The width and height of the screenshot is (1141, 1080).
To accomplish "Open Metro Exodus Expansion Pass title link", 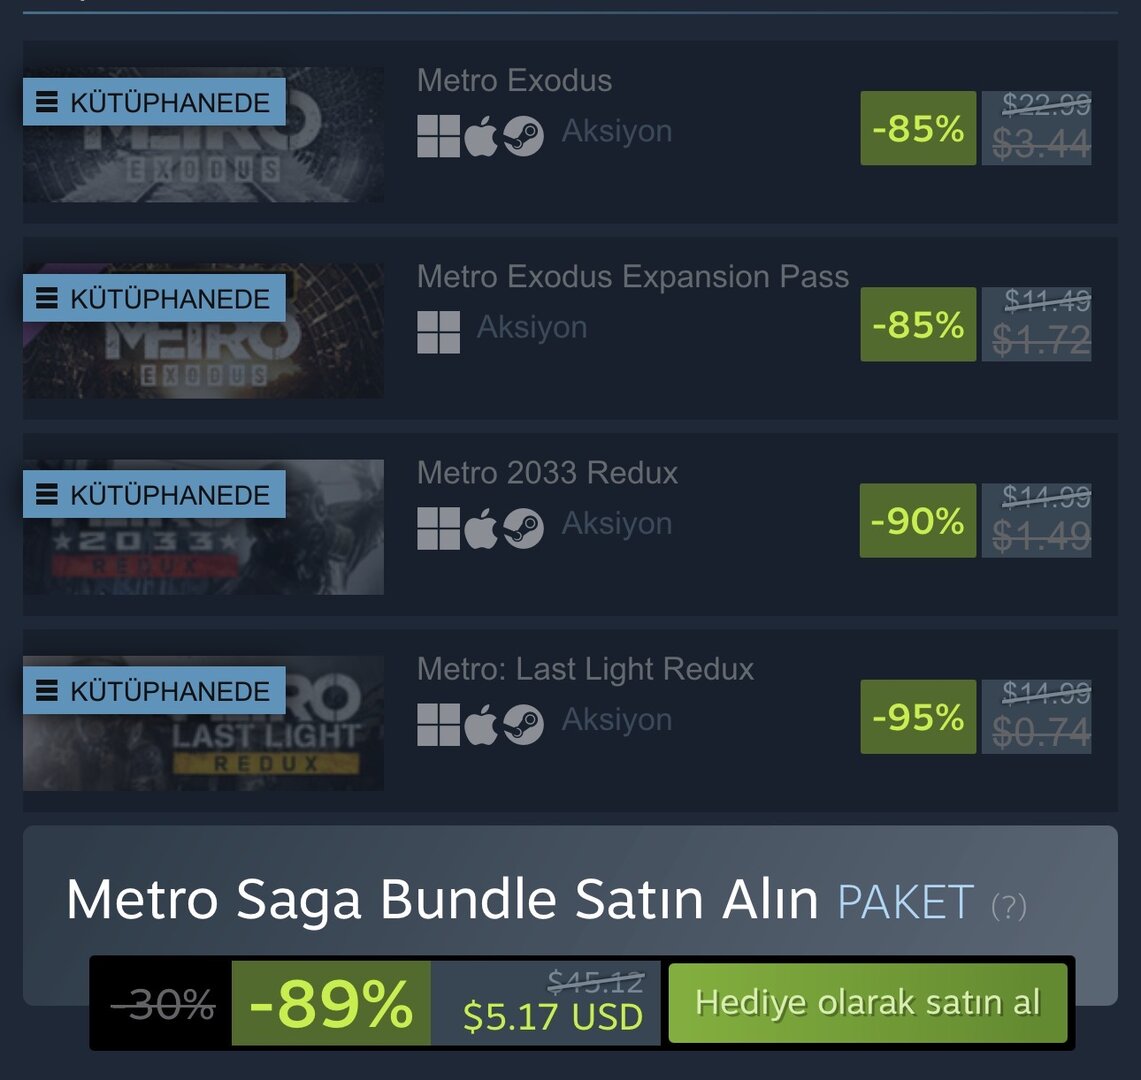I will (633, 277).
